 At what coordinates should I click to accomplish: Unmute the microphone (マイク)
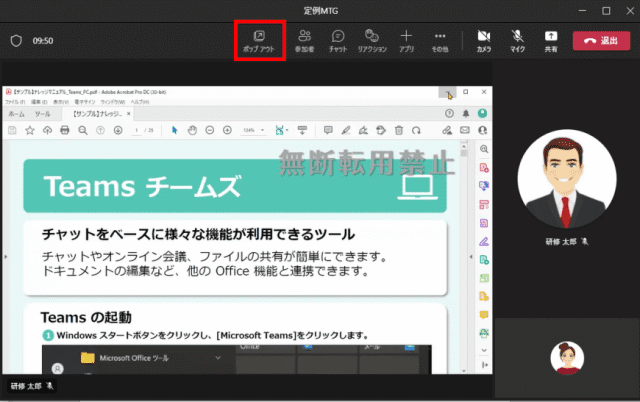click(517, 36)
